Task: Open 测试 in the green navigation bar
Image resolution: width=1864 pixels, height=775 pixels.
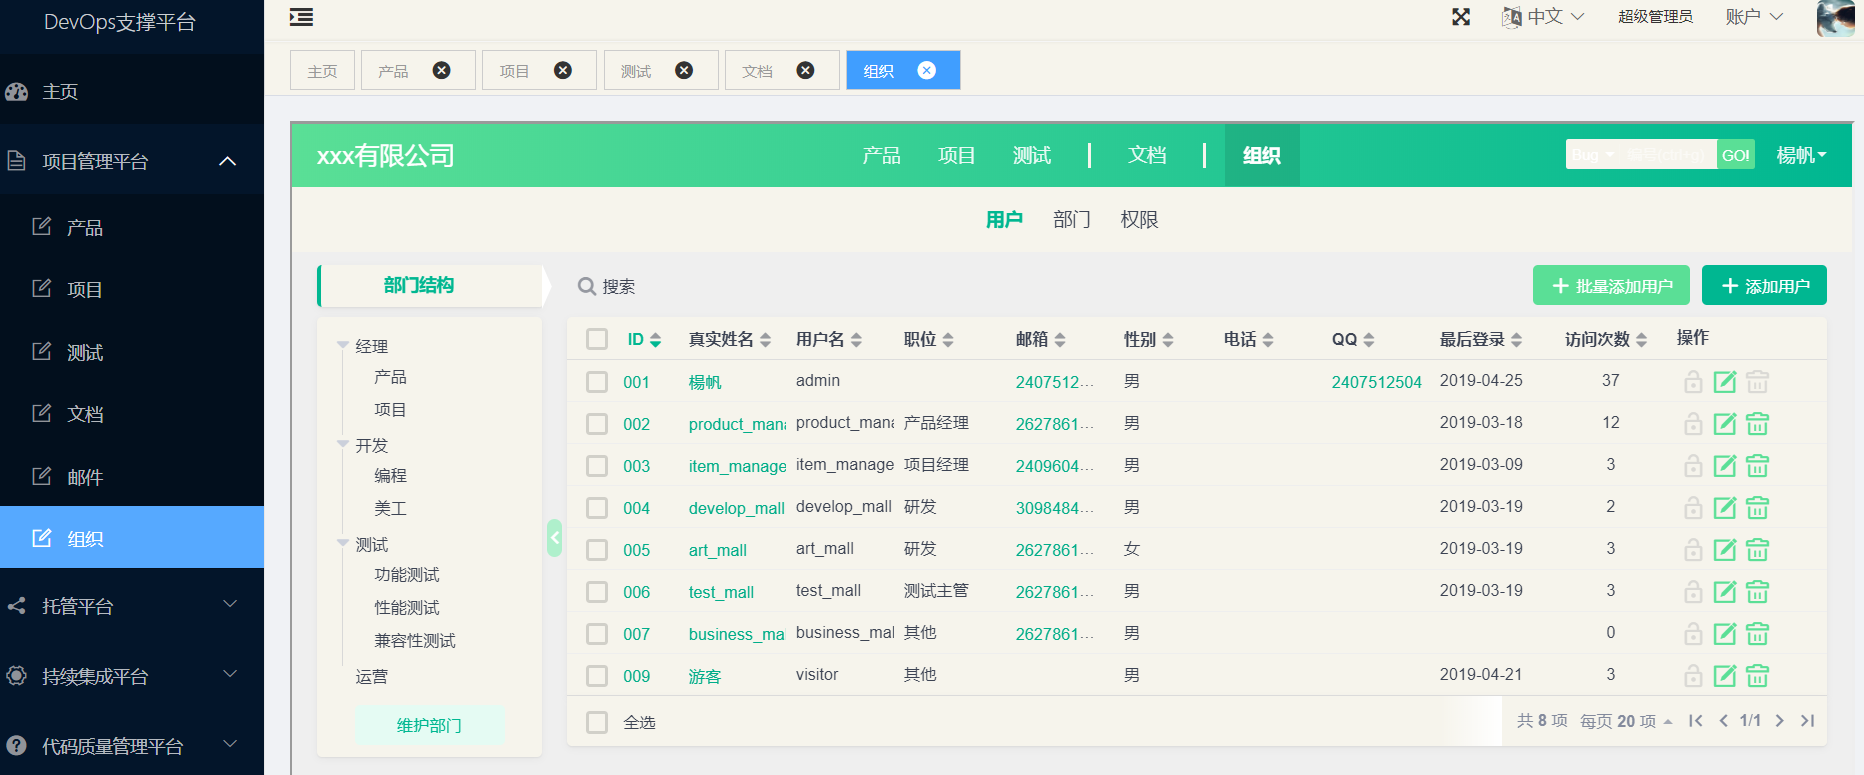Action: coord(1031,155)
